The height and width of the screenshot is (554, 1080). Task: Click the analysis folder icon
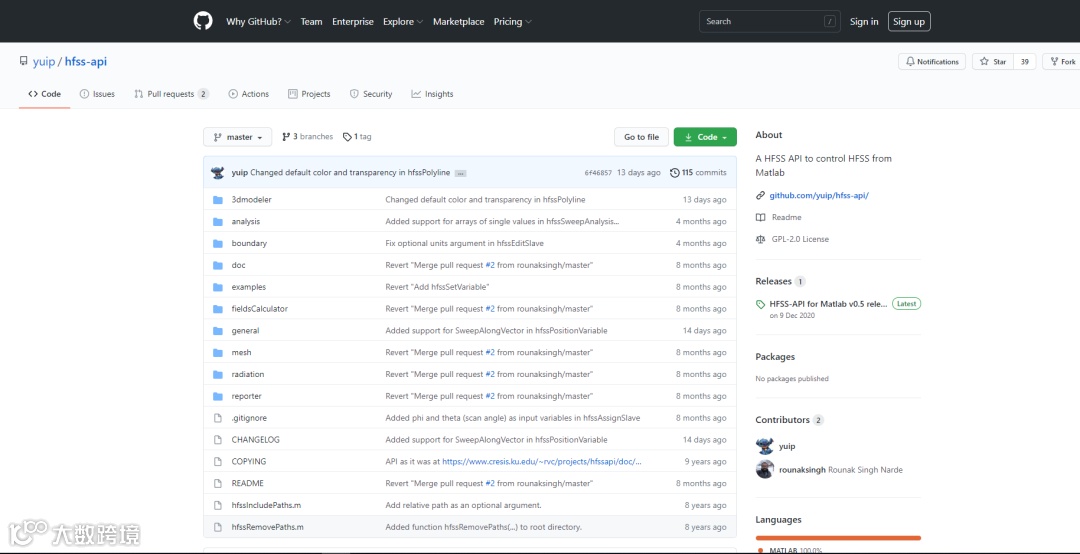(218, 222)
